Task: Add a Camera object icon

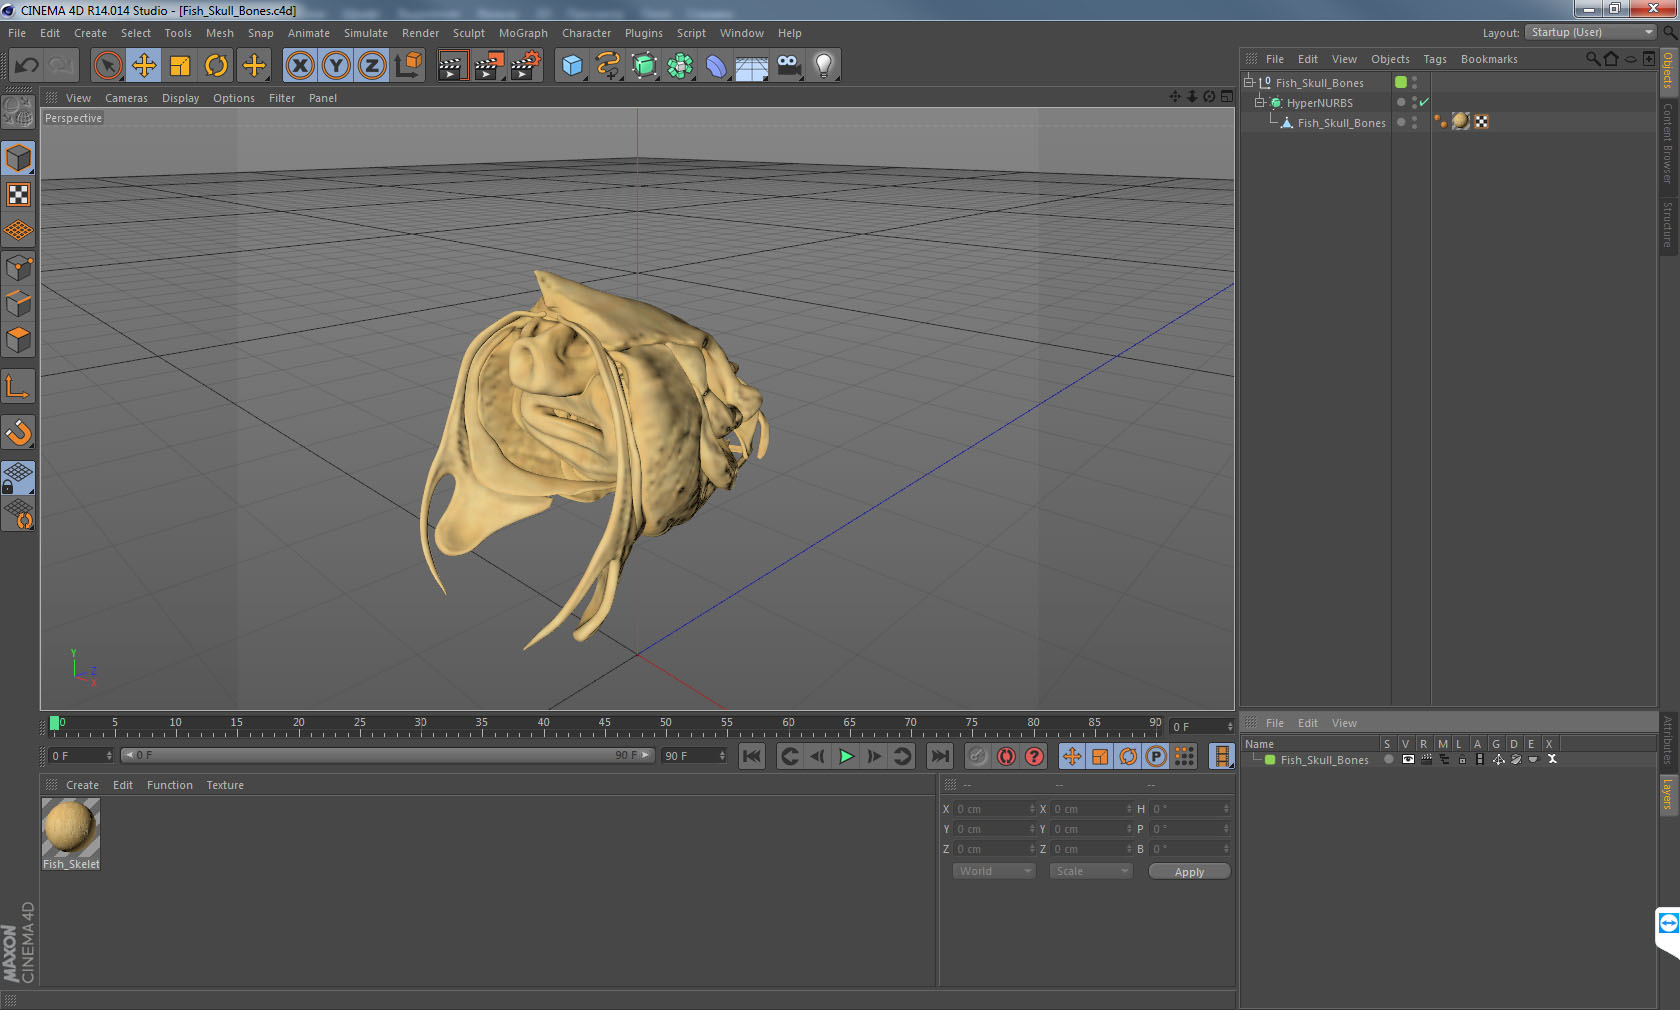Action: click(x=788, y=66)
